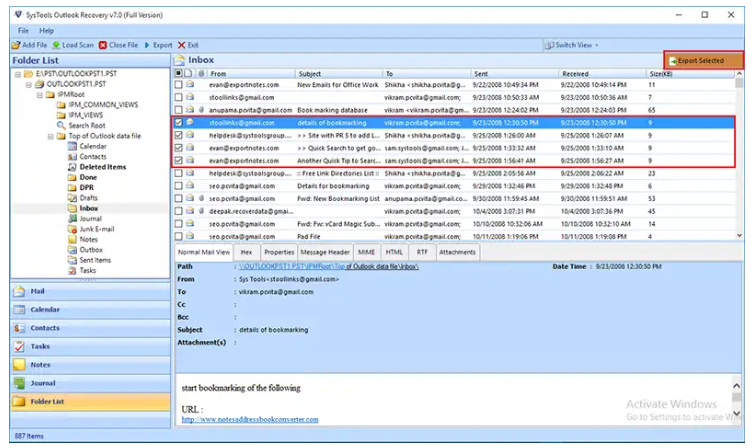Click the message body scroll up arrow
The image size is (755, 448).
(736, 386)
